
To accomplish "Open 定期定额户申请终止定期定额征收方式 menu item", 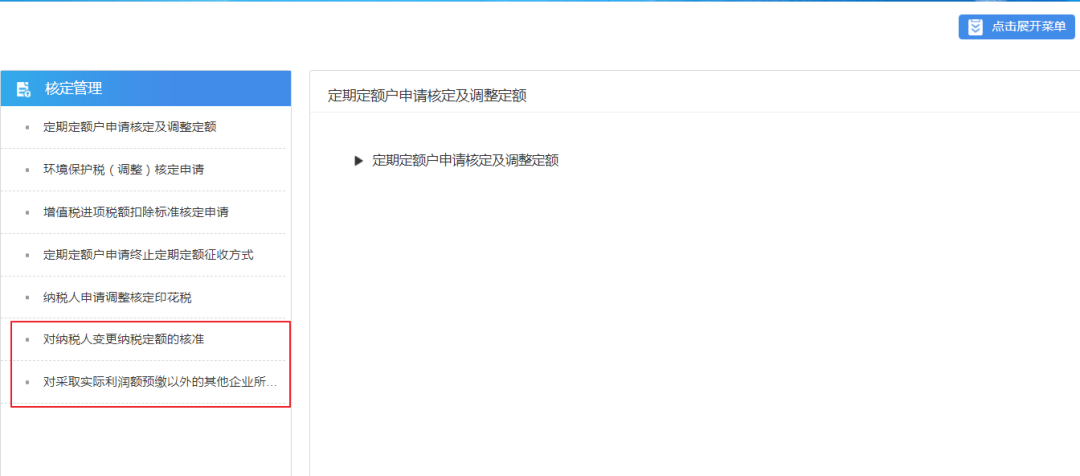I will tap(146, 255).
